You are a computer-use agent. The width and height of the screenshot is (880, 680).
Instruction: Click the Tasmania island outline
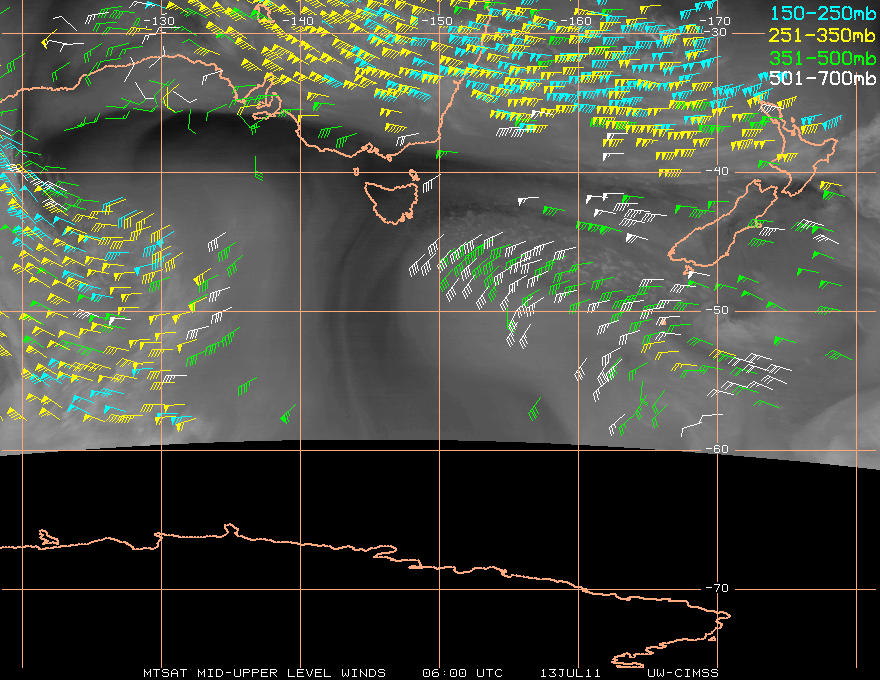click(x=391, y=200)
